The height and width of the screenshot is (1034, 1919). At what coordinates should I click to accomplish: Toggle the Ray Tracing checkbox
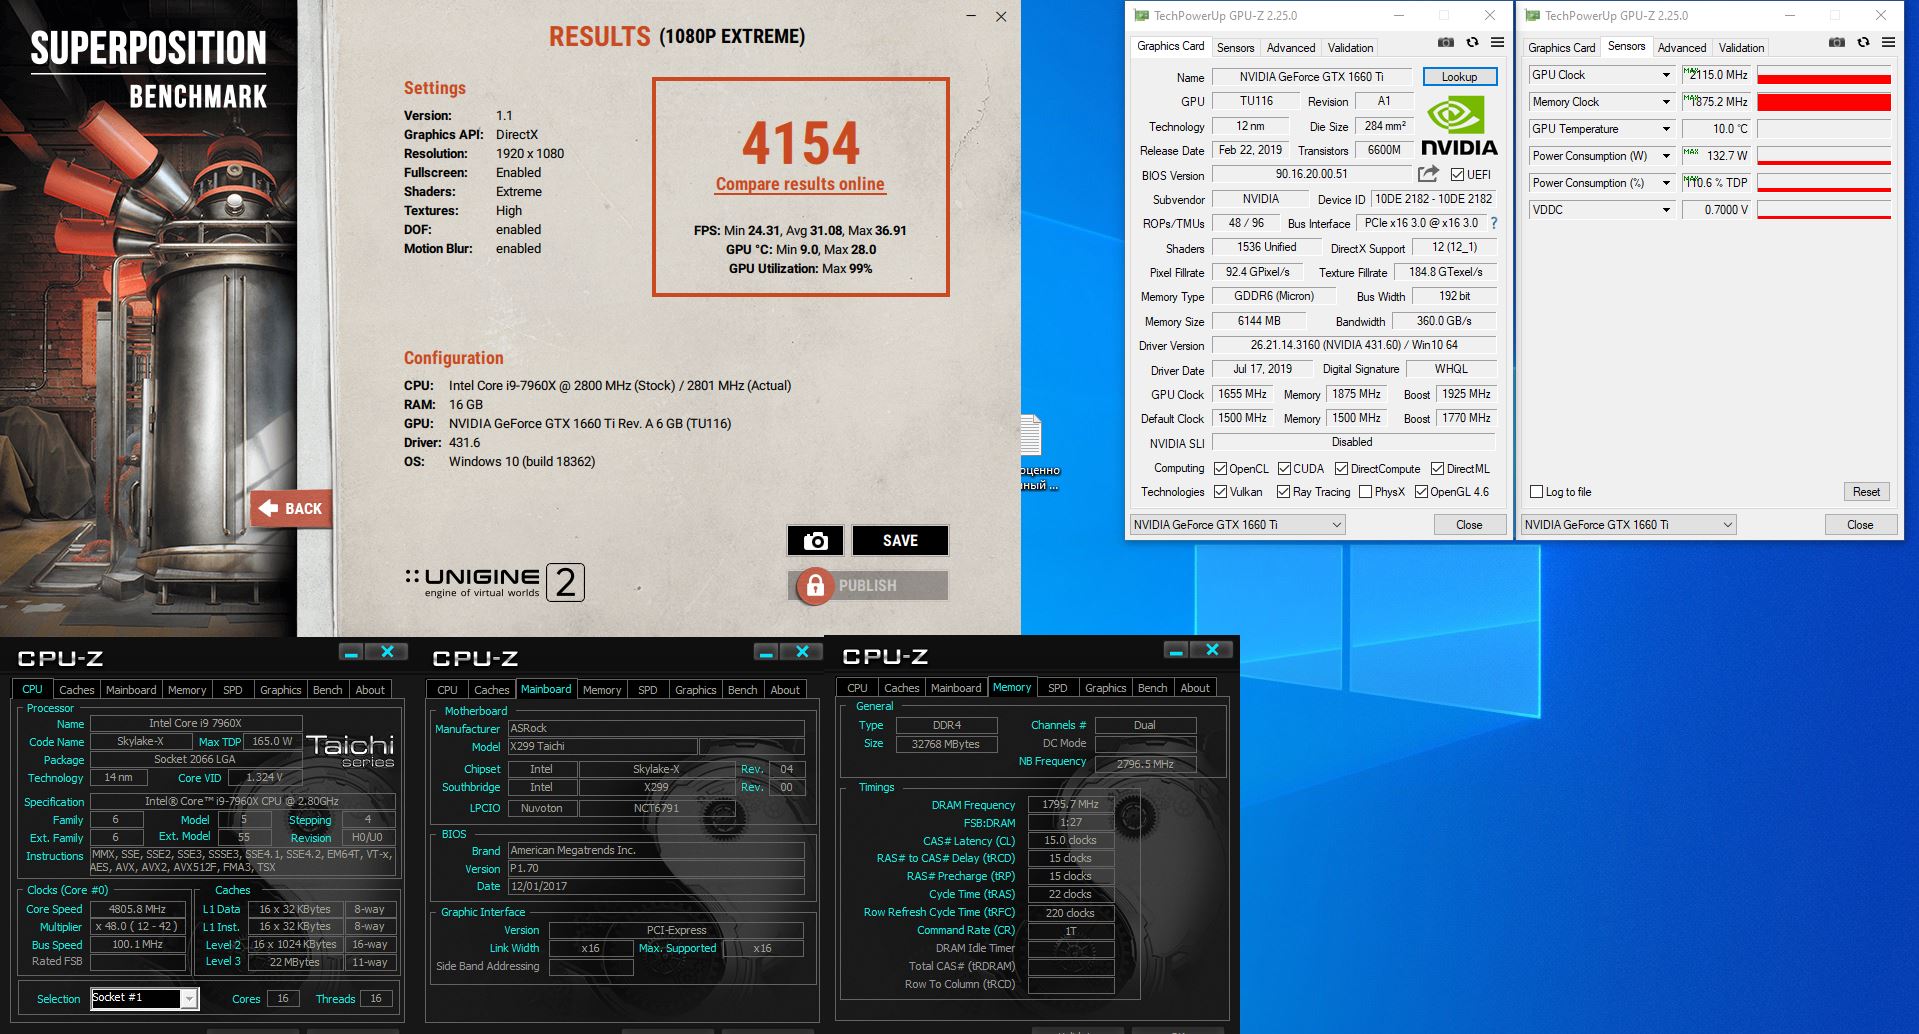[x=1284, y=492]
